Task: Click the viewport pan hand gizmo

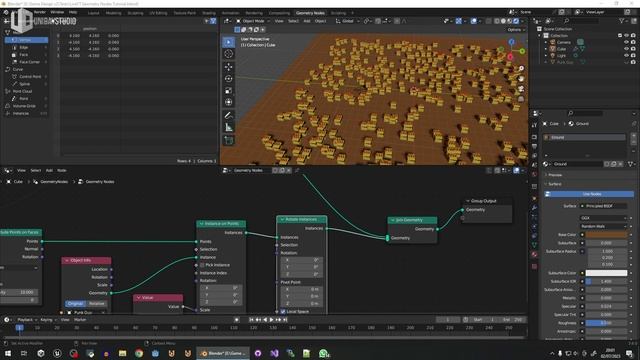Action: (x=521, y=79)
